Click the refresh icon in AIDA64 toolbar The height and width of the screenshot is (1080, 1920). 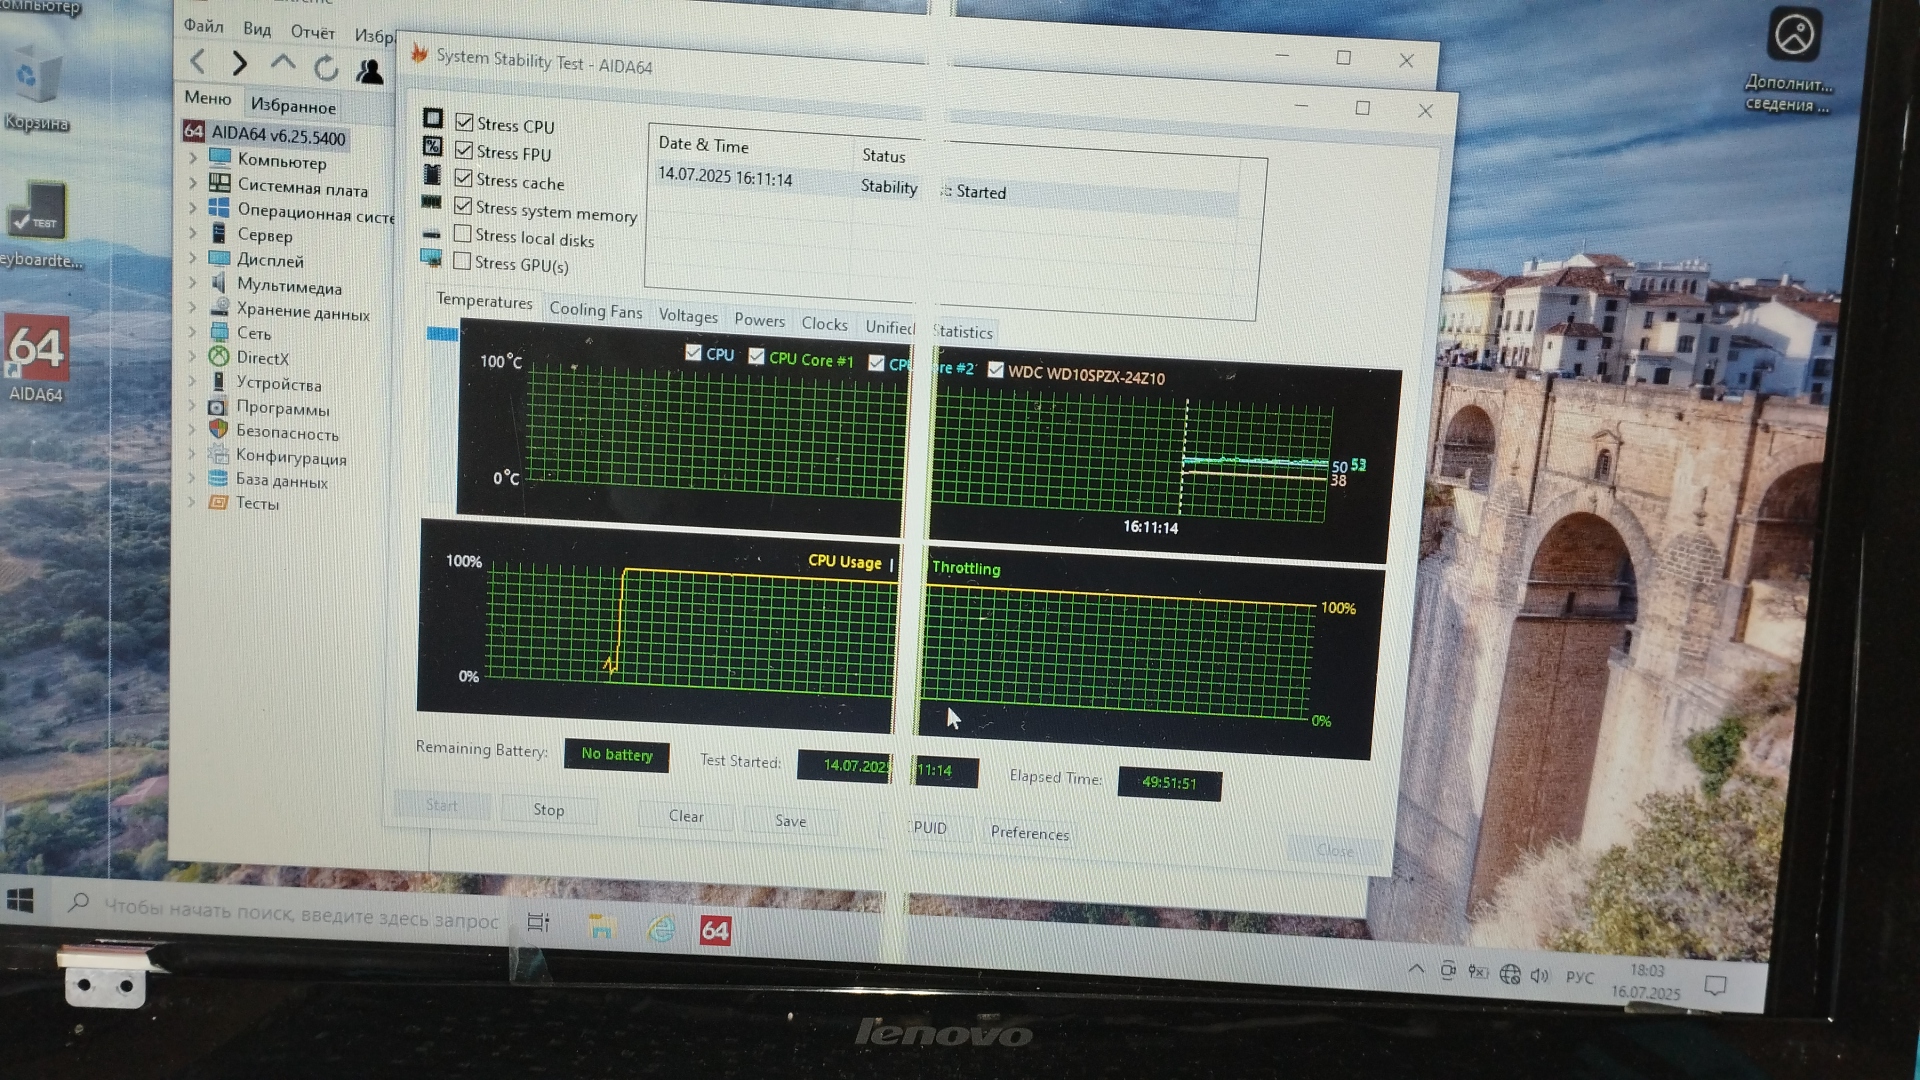[326, 68]
